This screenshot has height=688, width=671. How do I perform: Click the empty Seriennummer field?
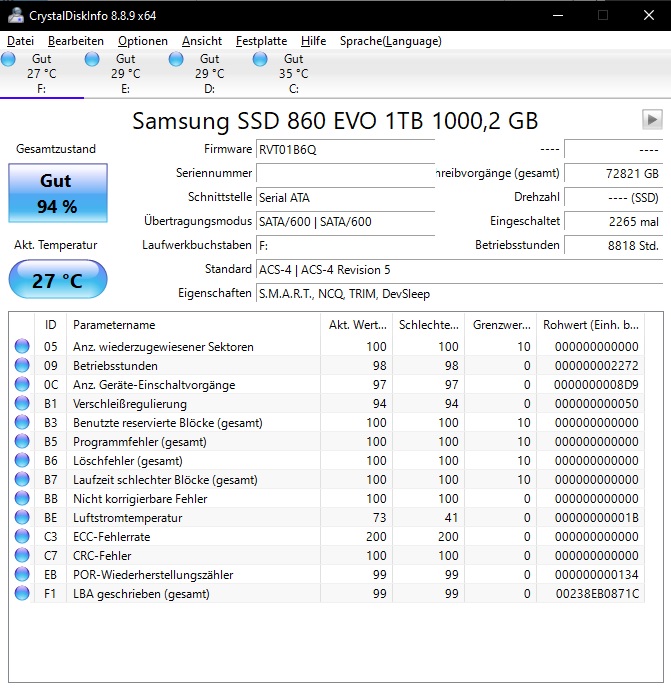(345, 173)
